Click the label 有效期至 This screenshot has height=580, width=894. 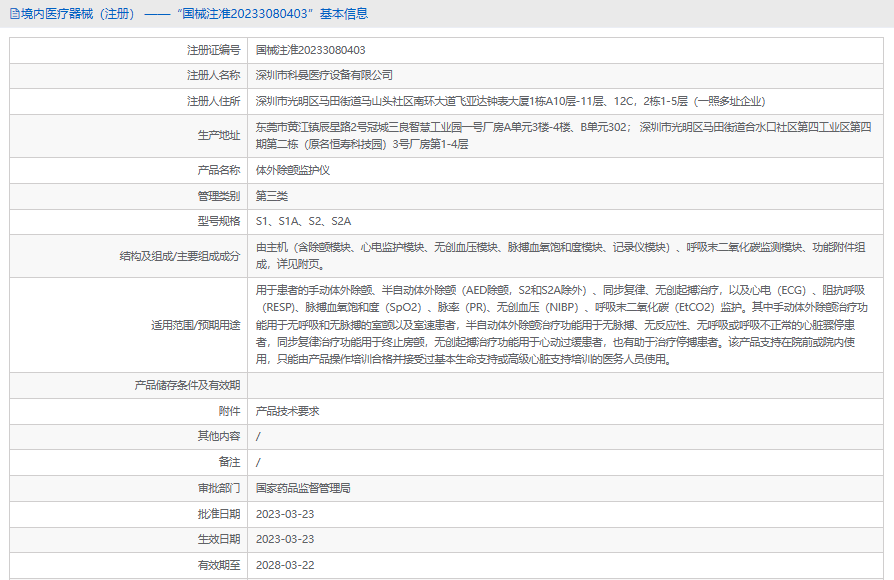(x=219, y=565)
